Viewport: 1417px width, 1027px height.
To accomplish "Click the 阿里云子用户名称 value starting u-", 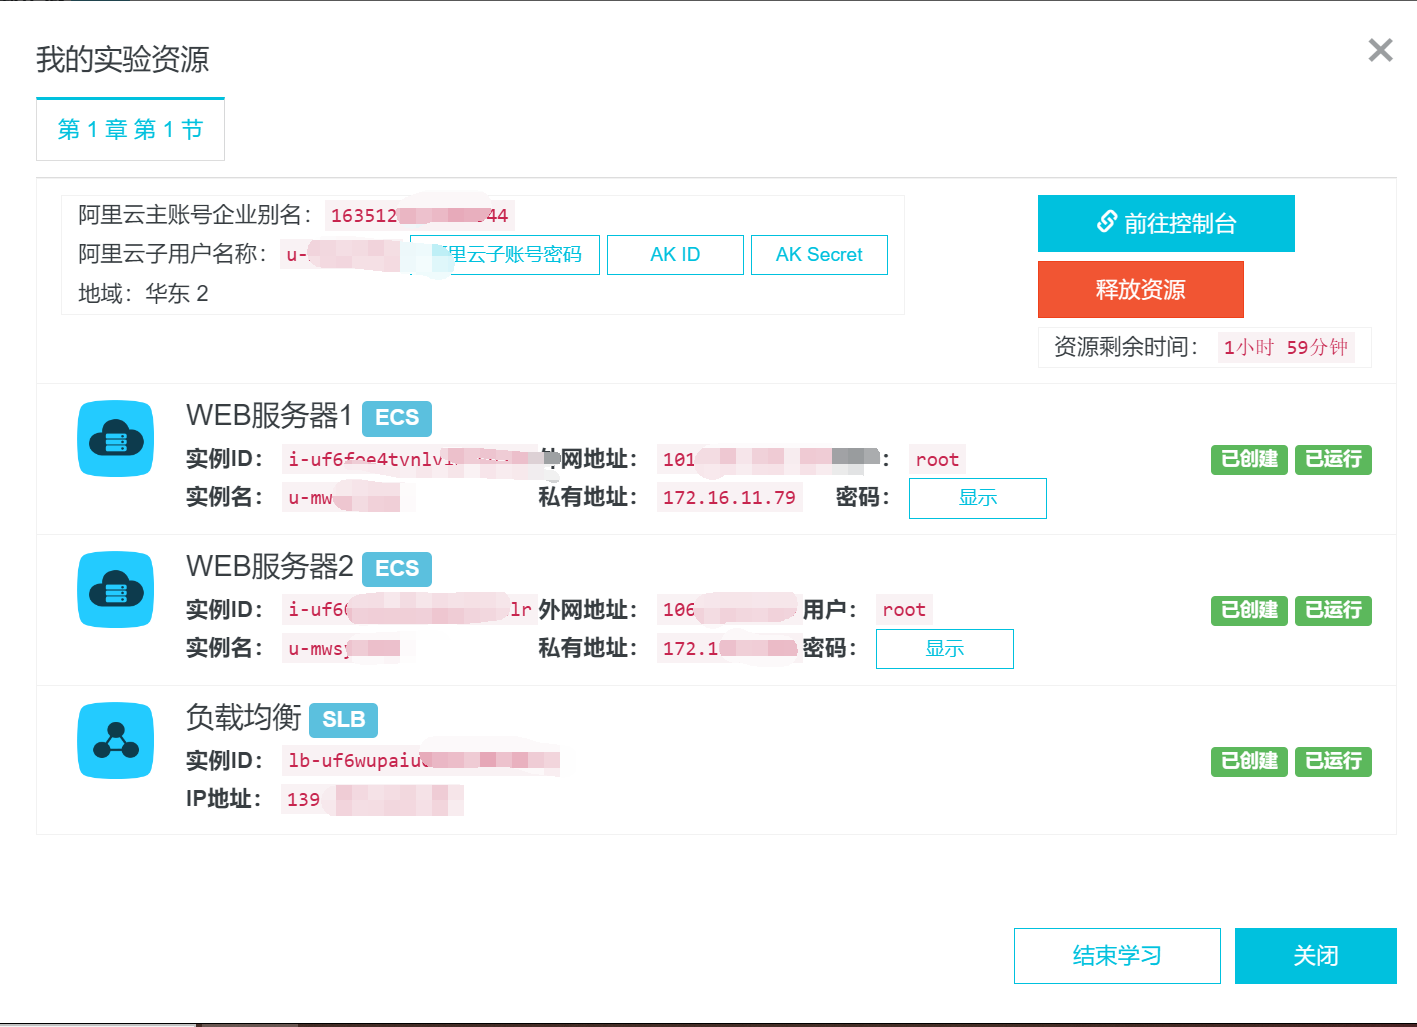I will pyautogui.click(x=343, y=255).
